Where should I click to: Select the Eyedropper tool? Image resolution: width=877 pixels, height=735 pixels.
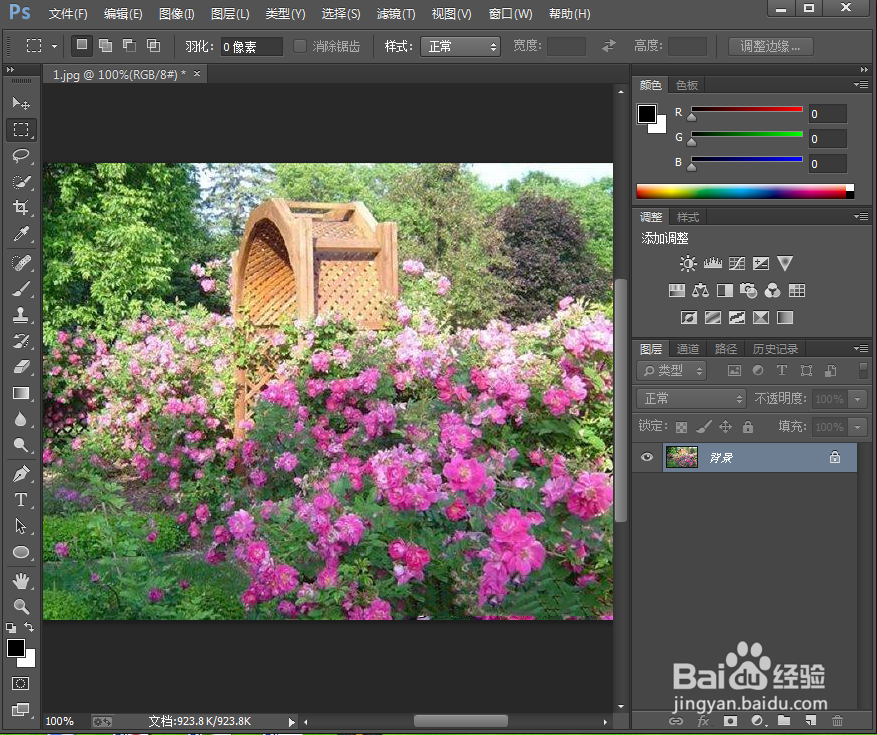[x=21, y=233]
